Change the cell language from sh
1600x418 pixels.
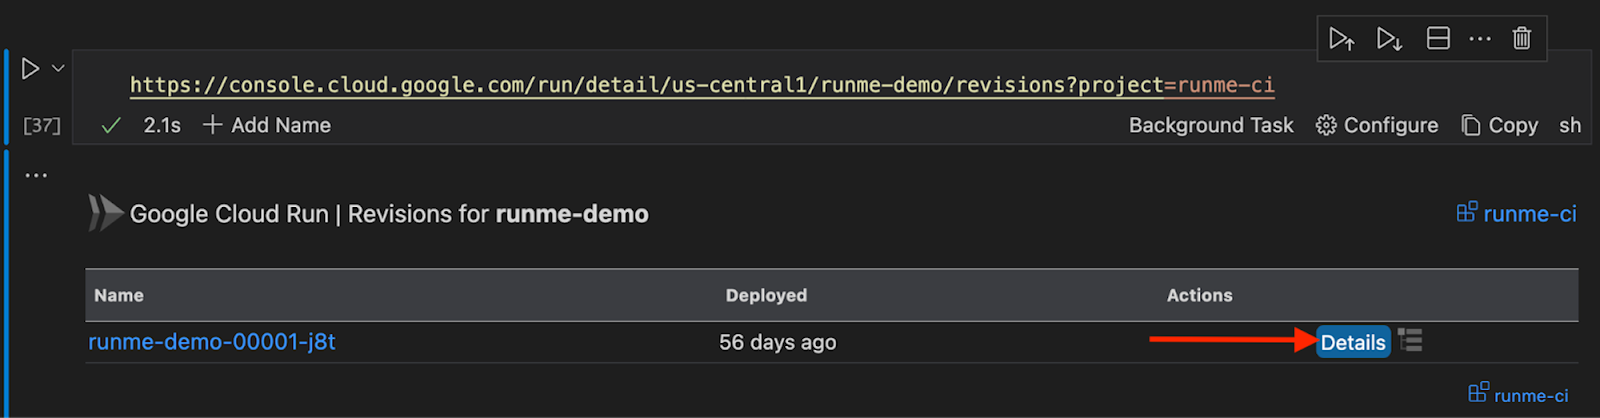[x=1569, y=125]
